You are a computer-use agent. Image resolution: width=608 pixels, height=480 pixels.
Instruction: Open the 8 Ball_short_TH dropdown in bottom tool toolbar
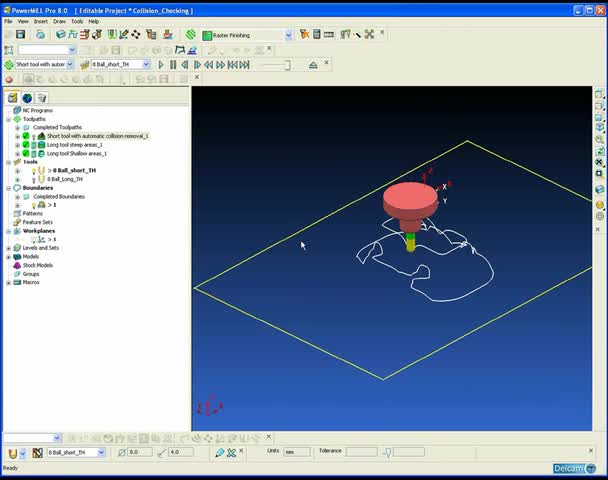coord(101,452)
